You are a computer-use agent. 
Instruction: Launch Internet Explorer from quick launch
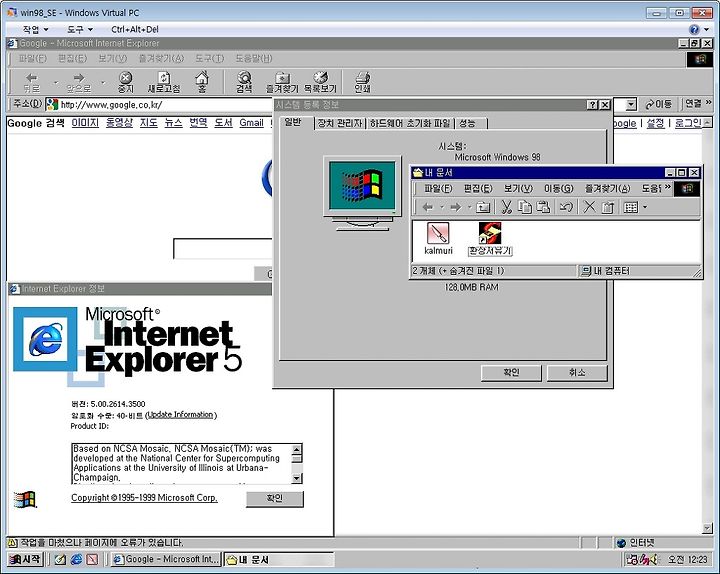pos(76,559)
